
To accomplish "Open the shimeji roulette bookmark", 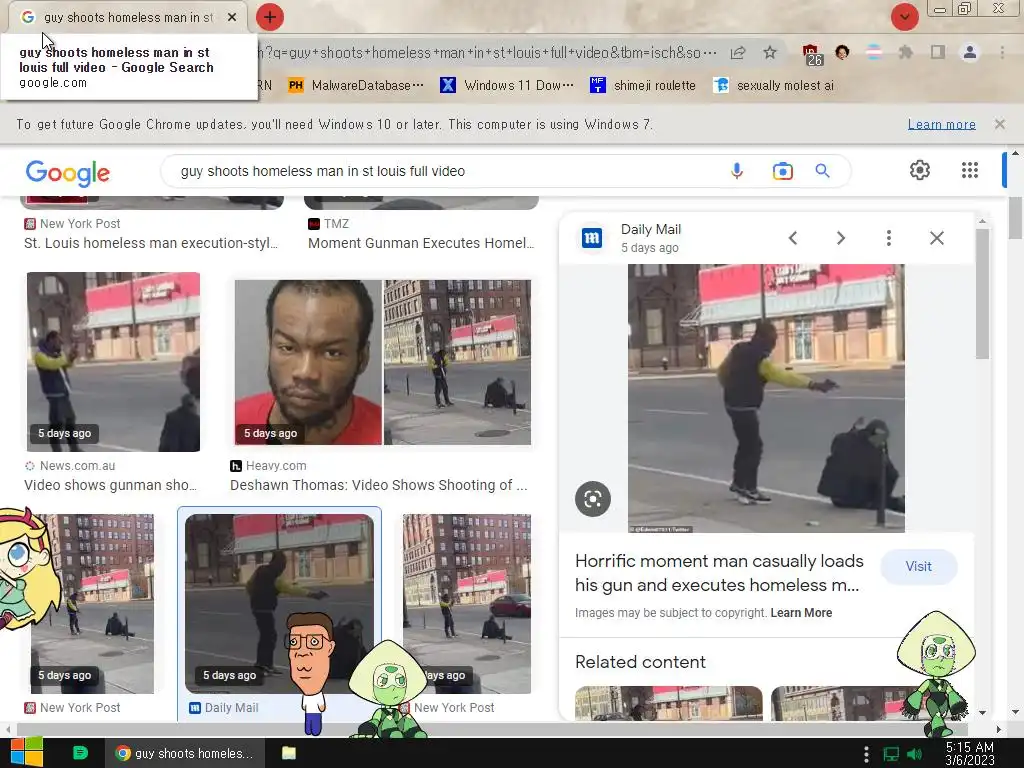I will 643,86.
